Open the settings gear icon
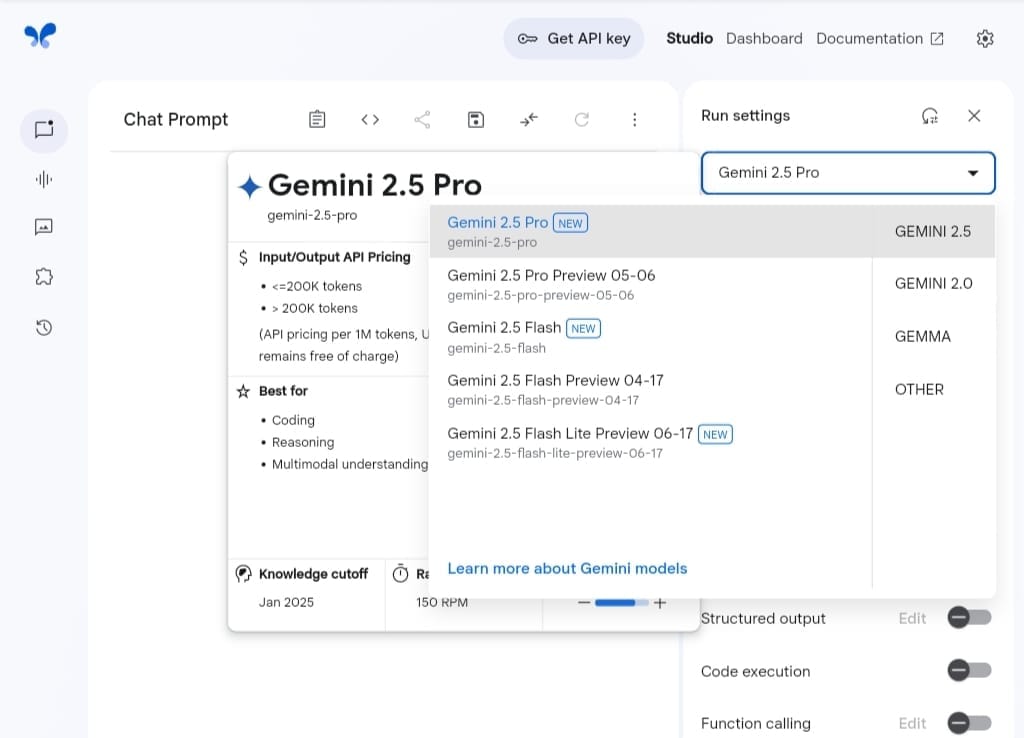 coord(985,39)
